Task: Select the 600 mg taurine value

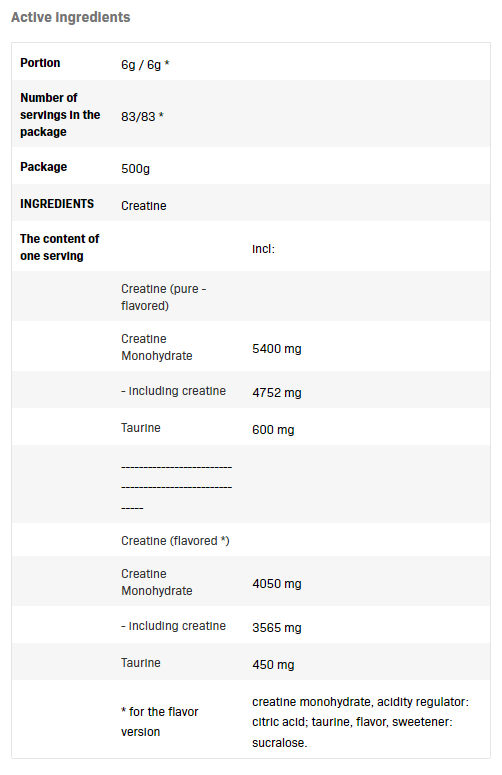Action: [x=273, y=430]
